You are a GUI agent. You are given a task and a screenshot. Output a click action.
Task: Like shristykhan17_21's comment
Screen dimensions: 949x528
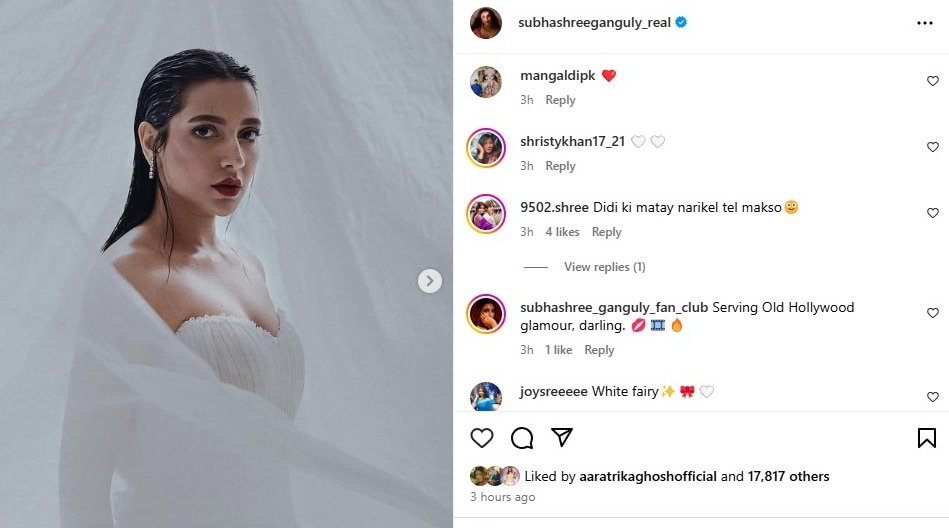point(933,147)
